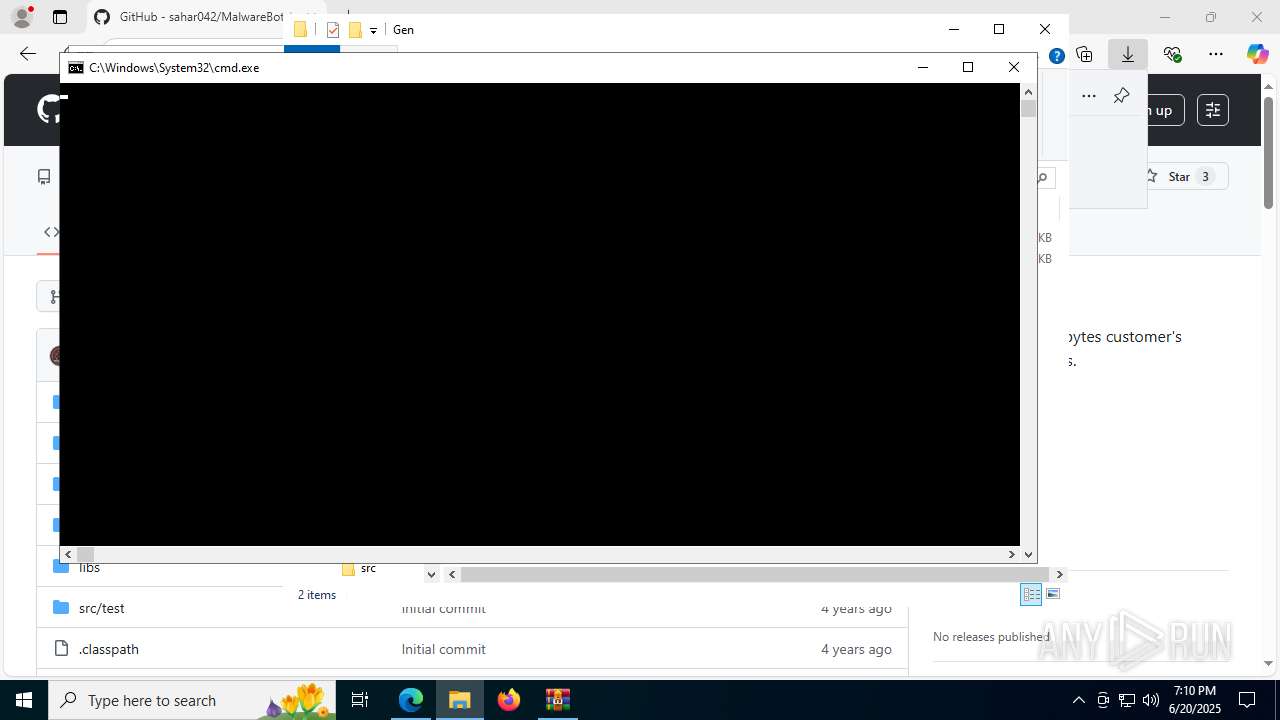Open the libs folder on GitHub
Viewport: 1280px width, 720px height.
[x=89, y=567]
